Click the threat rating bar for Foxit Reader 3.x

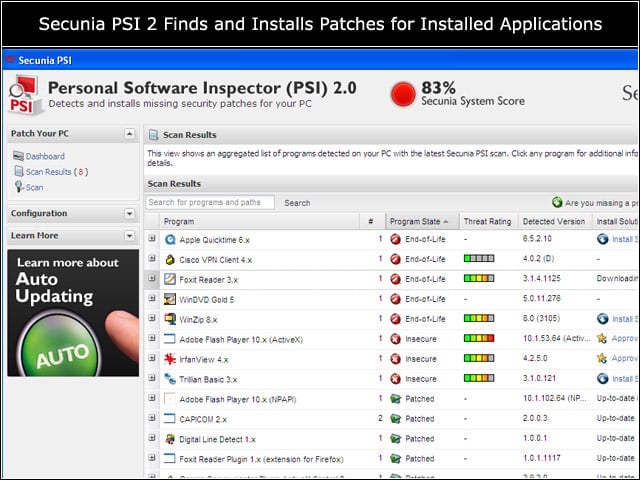click(x=479, y=278)
